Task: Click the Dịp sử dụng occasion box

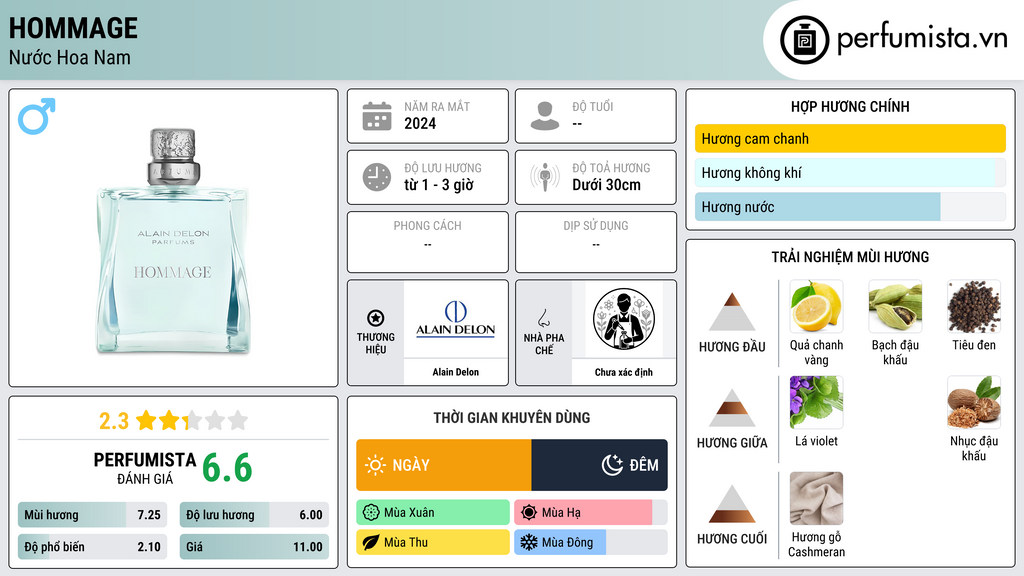Action: [x=596, y=242]
